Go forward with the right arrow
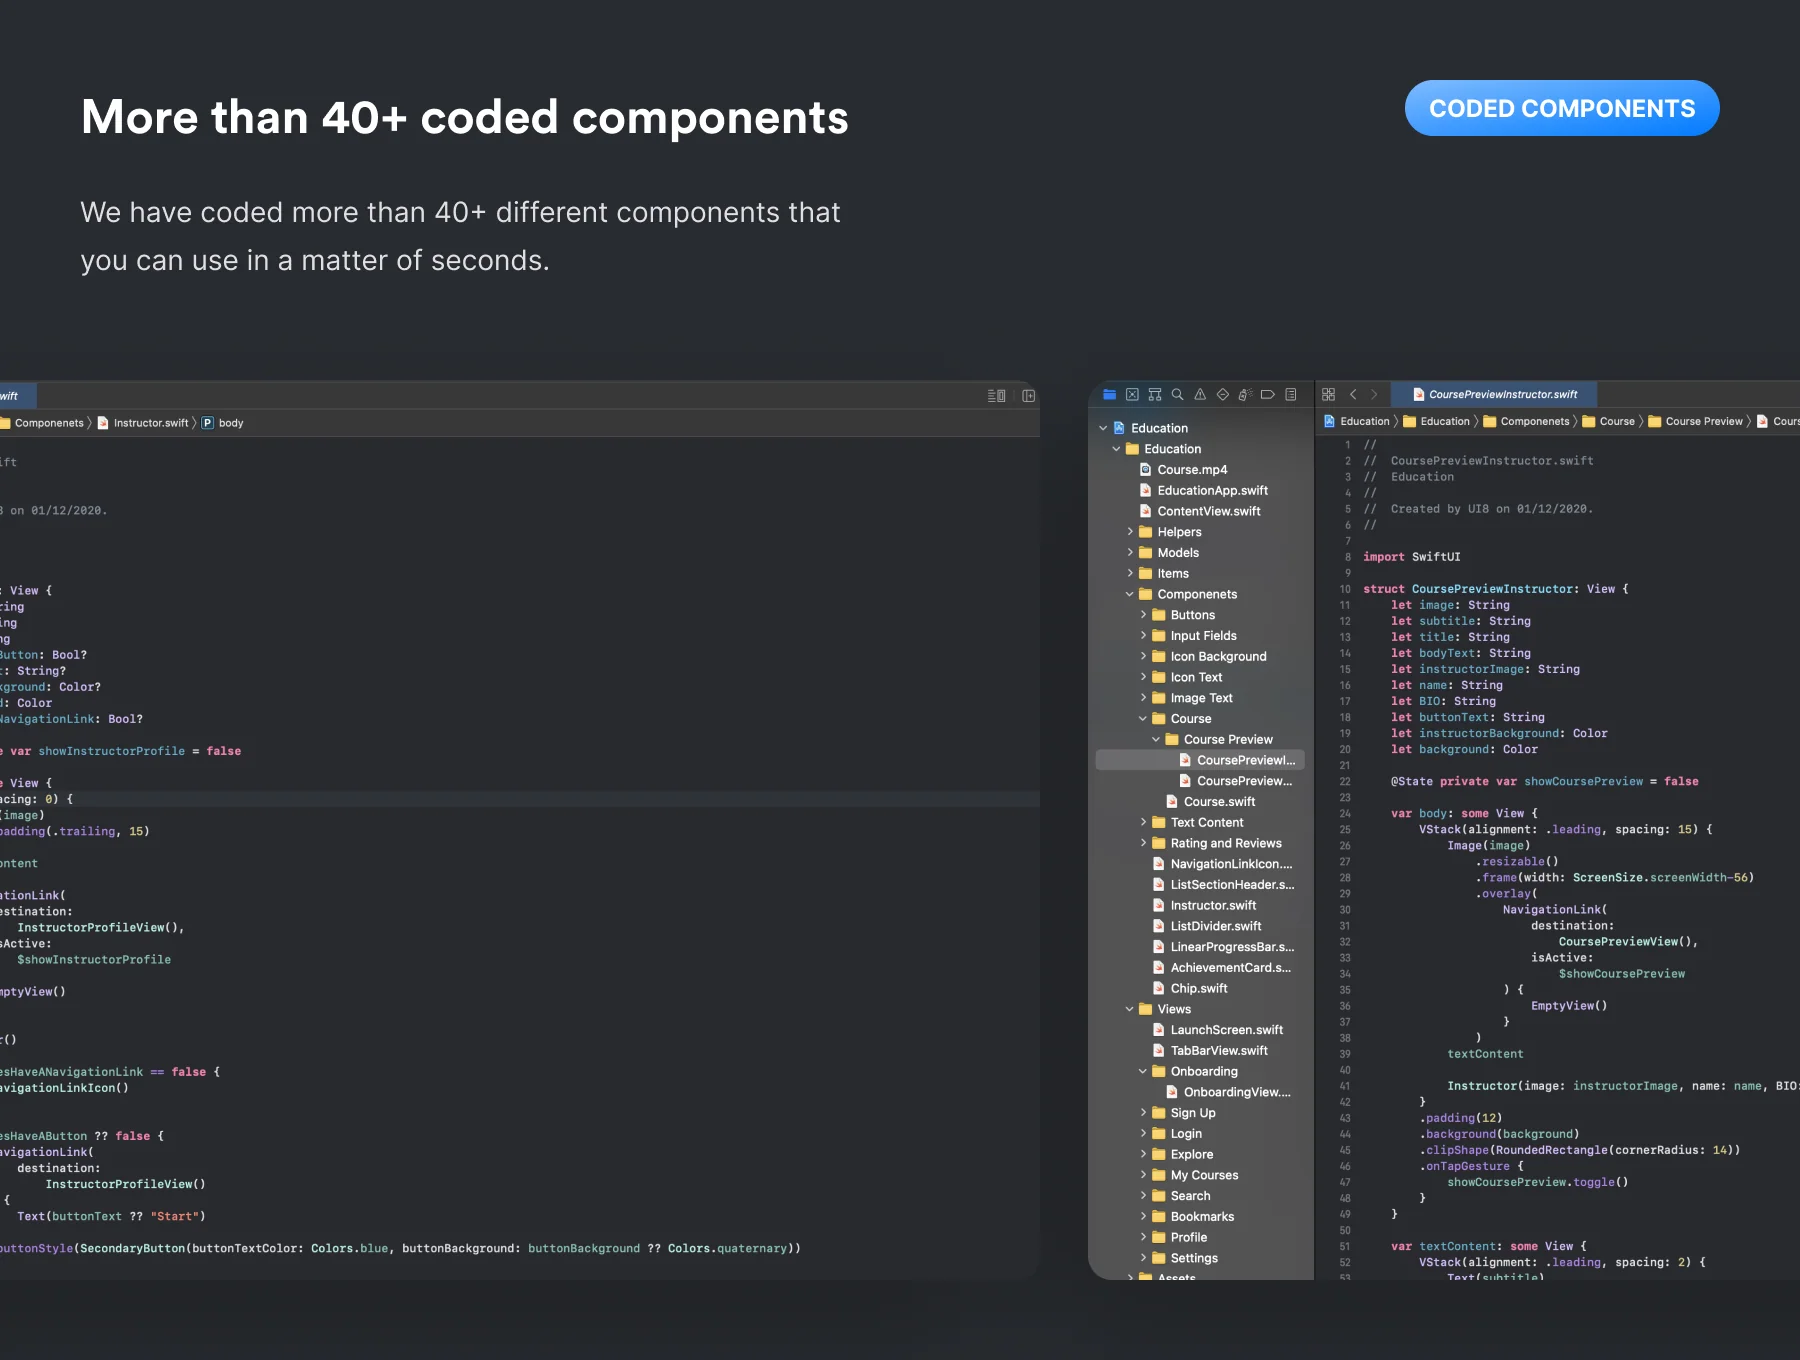 coord(1374,395)
